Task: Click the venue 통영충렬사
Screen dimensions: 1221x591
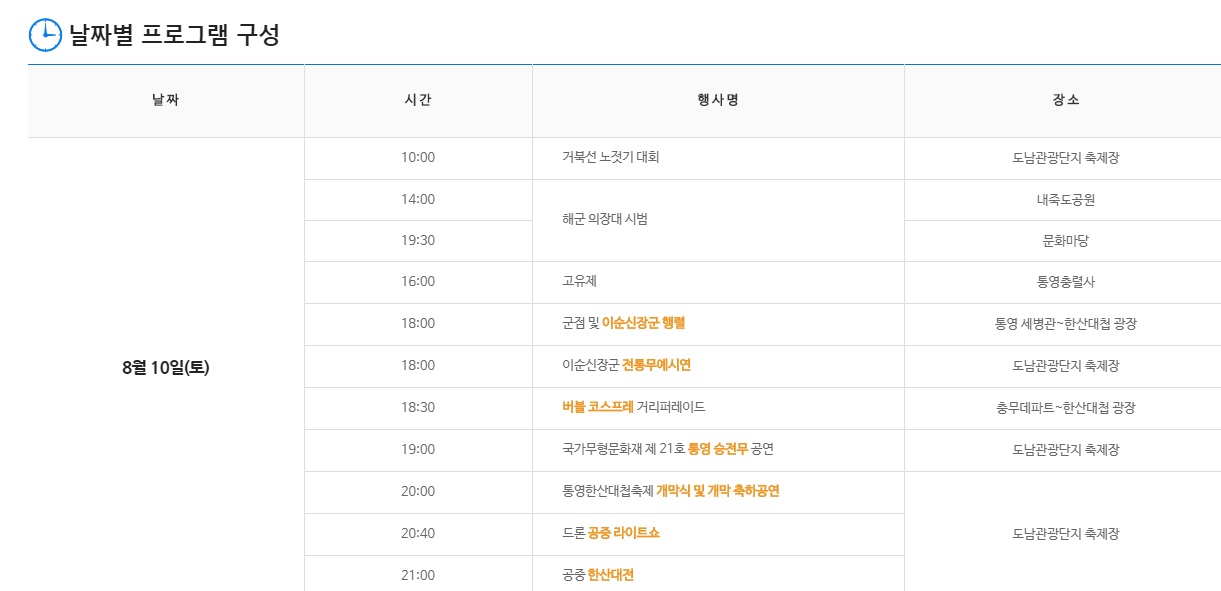Action: pos(1066,282)
